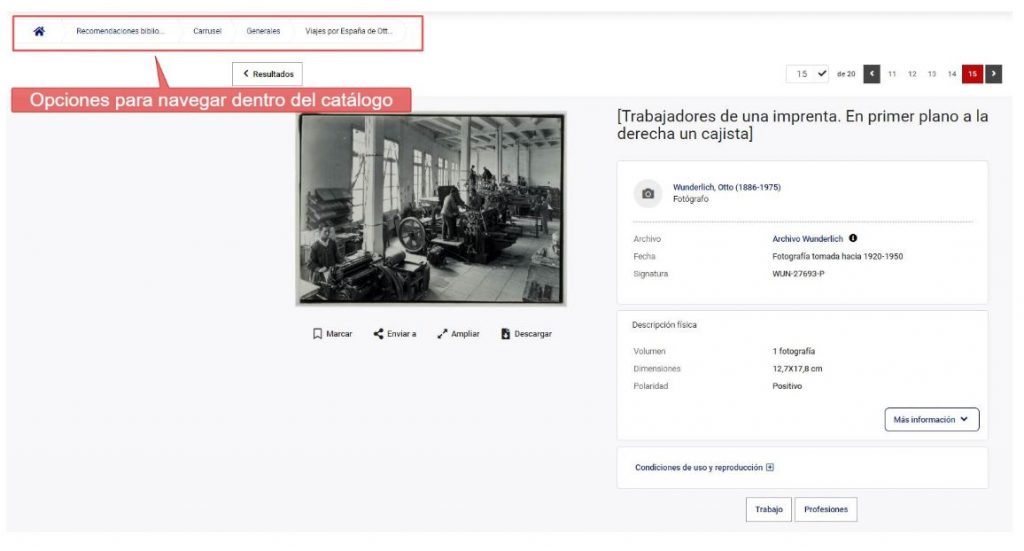The width and height of the screenshot is (1024, 551).
Task: Select dimensions value 12,7X17,8 cm
Action: pos(797,369)
